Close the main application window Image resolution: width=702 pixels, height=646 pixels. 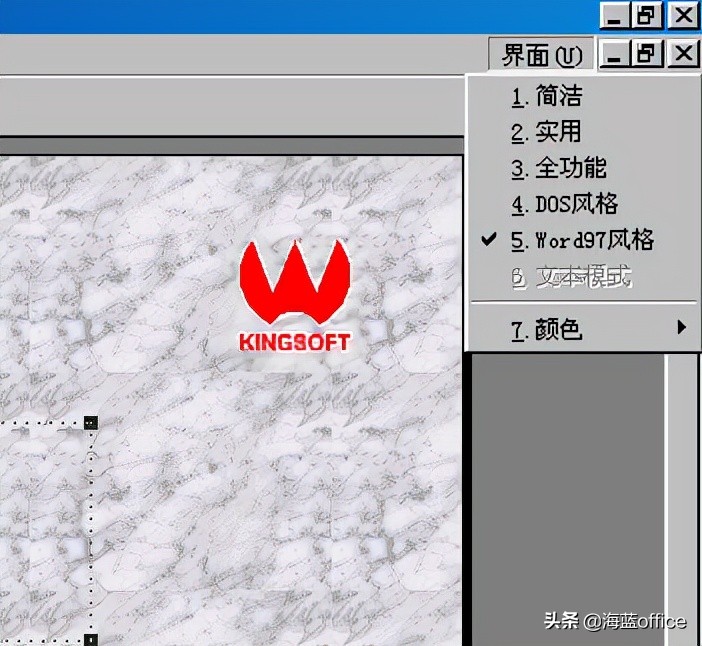(x=683, y=16)
